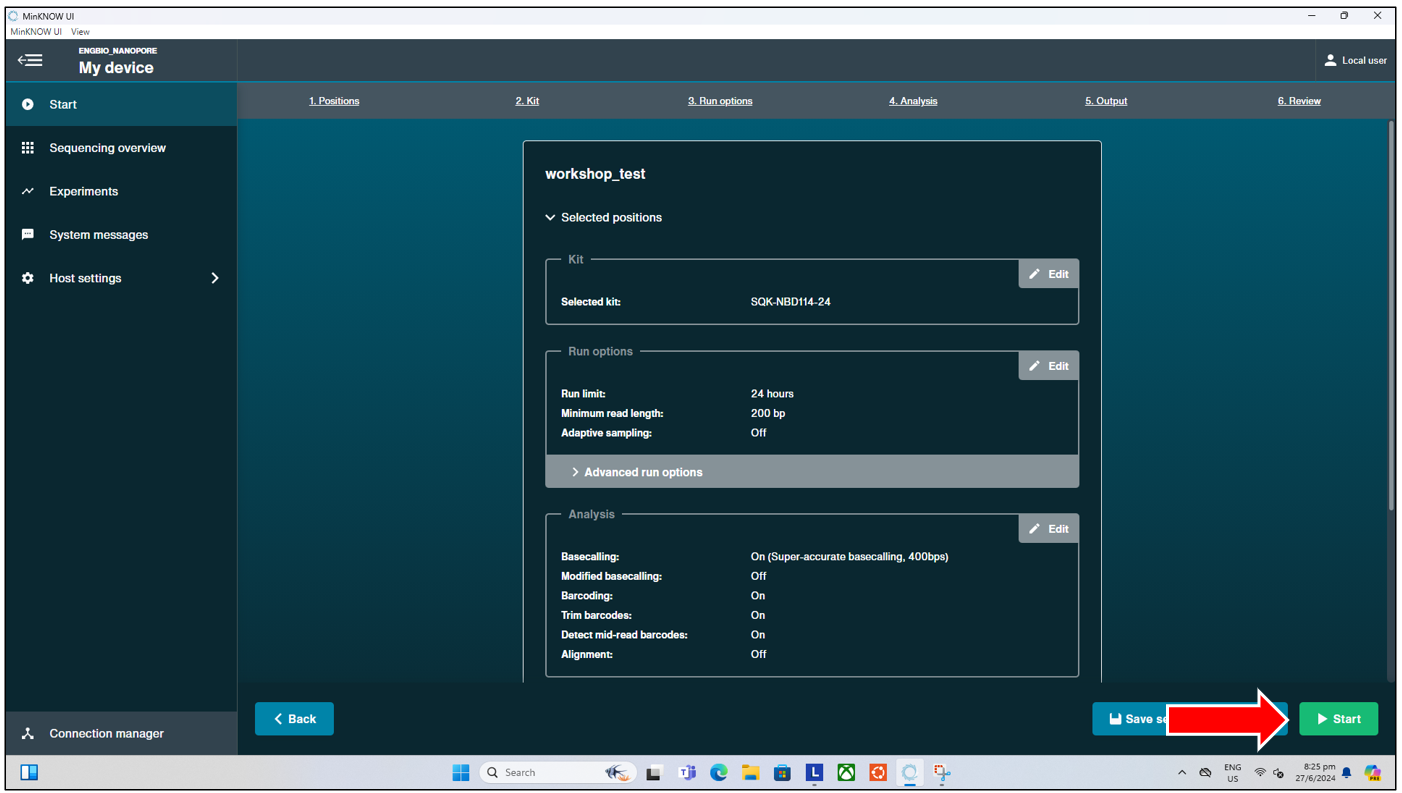
Task: Start the sequencing run
Action: [x=1338, y=719]
